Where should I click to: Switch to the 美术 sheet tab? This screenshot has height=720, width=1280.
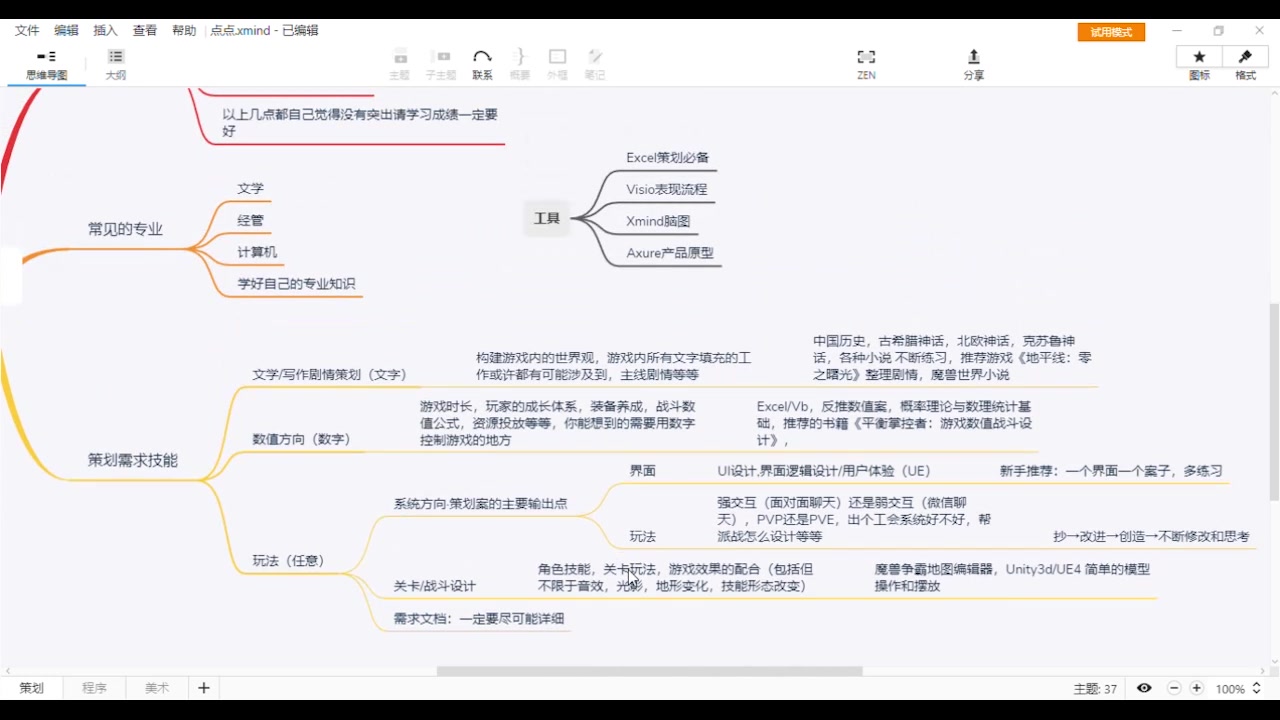[157, 688]
